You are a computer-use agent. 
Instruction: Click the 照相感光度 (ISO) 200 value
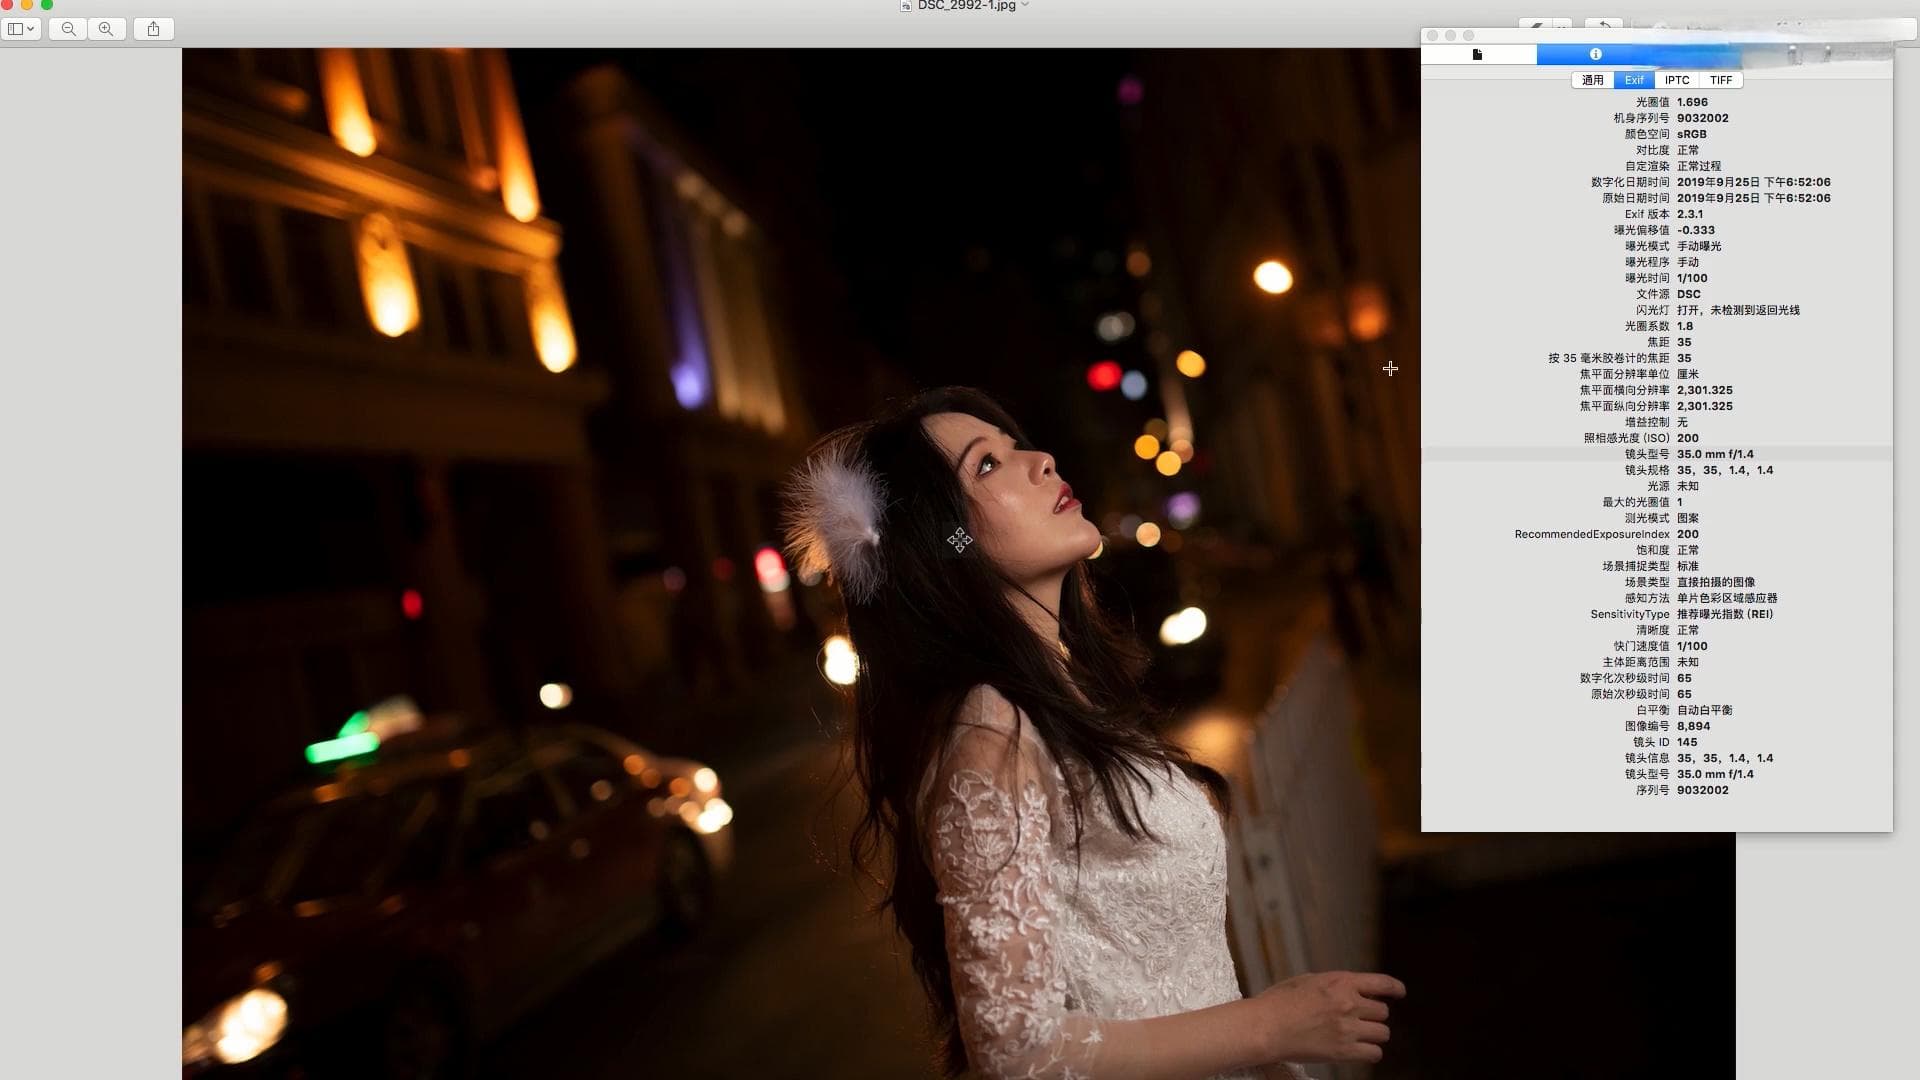point(1687,438)
